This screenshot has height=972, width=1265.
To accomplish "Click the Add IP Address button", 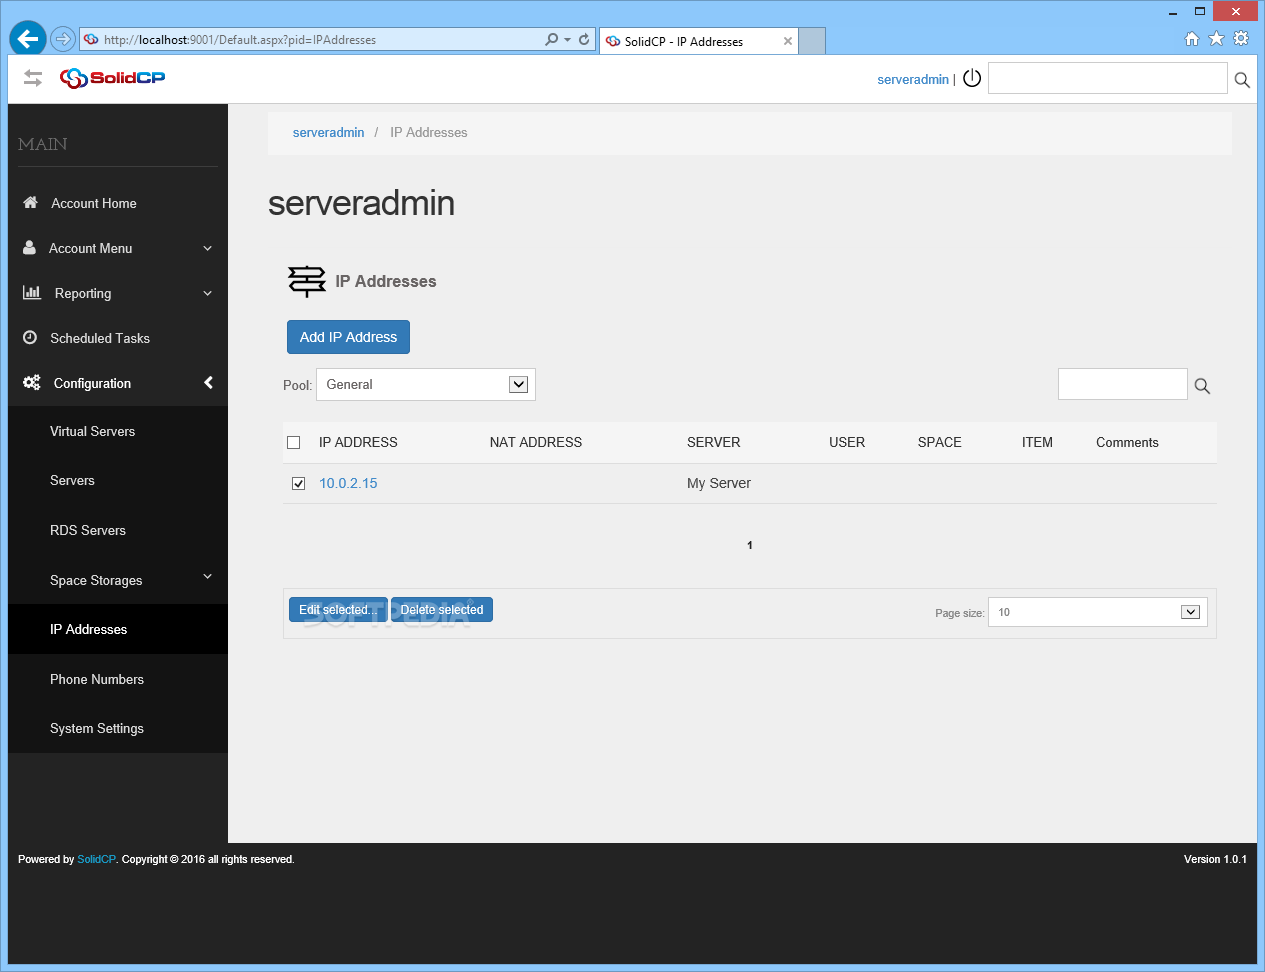I will 348,337.
